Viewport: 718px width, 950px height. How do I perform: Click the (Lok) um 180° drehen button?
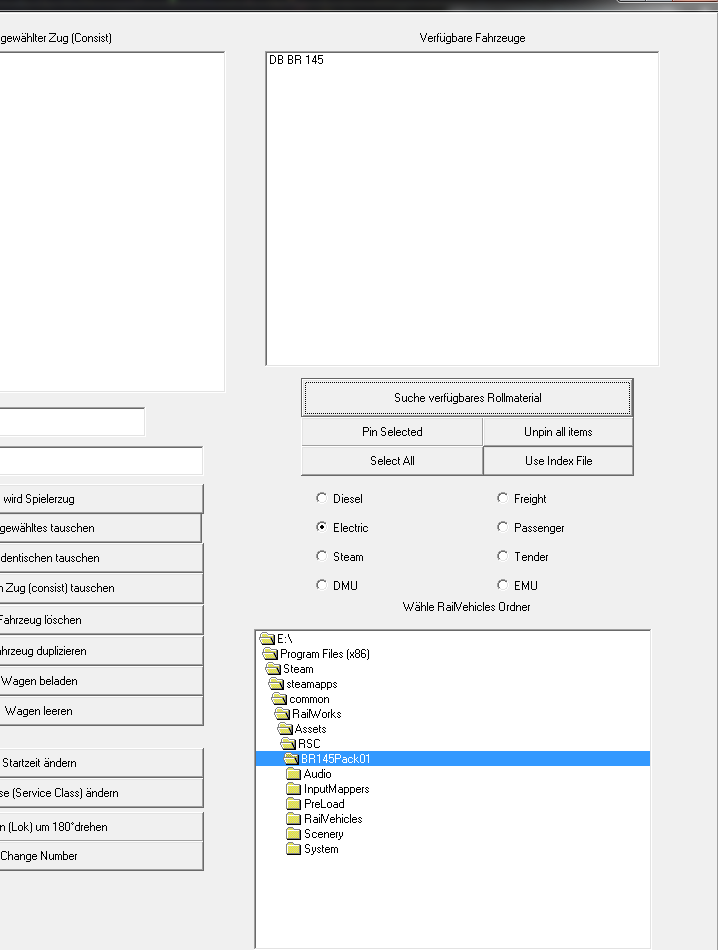tap(101, 826)
